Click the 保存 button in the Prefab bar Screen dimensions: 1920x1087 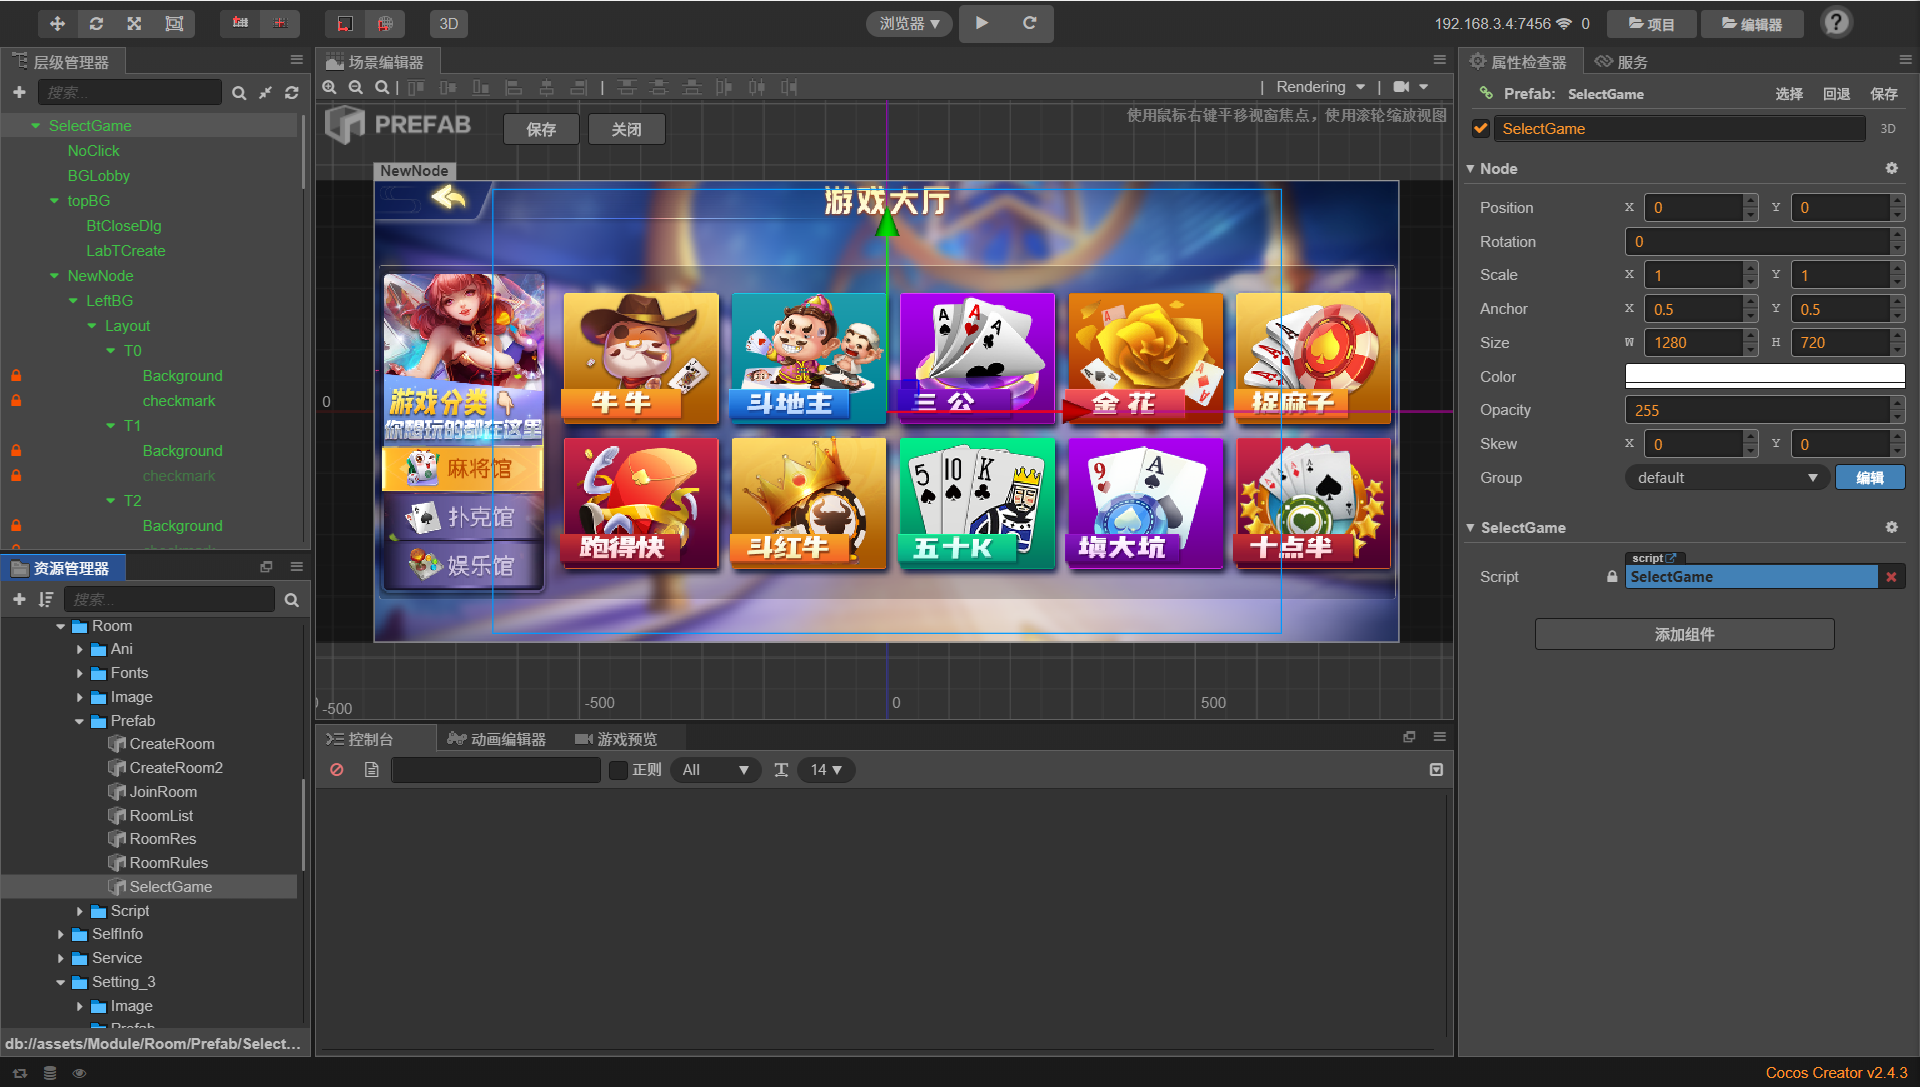coord(541,129)
